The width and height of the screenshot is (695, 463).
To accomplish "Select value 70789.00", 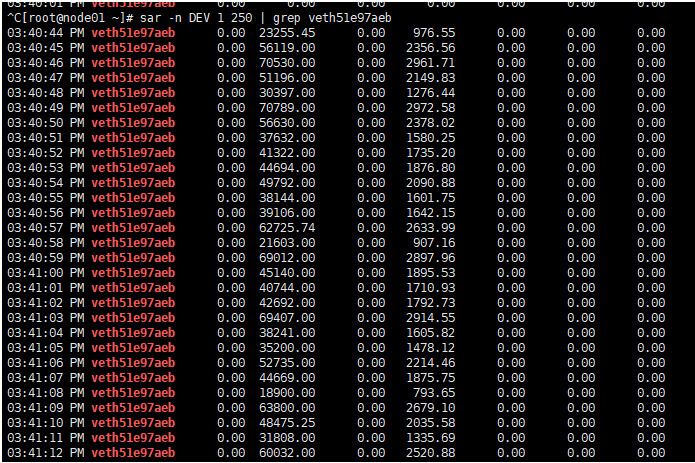I will pyautogui.click(x=287, y=108).
